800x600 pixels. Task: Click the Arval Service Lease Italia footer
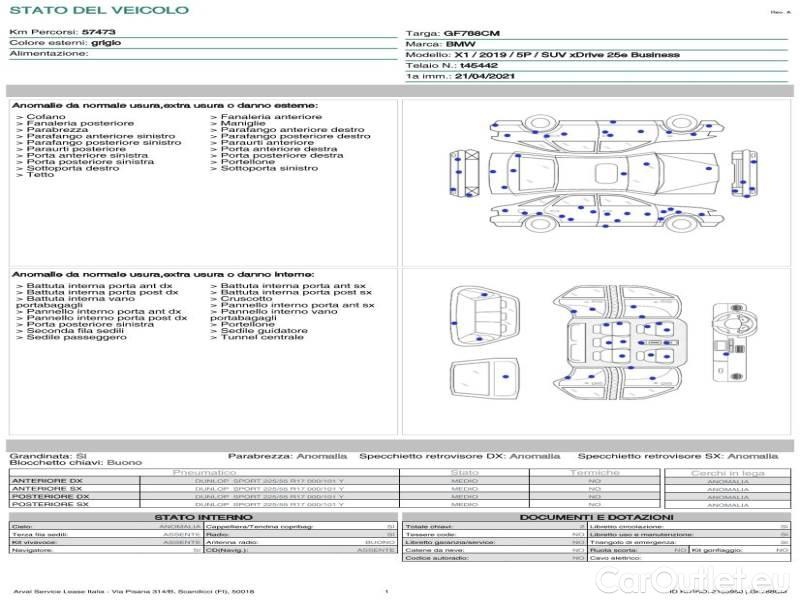pyautogui.click(x=134, y=591)
